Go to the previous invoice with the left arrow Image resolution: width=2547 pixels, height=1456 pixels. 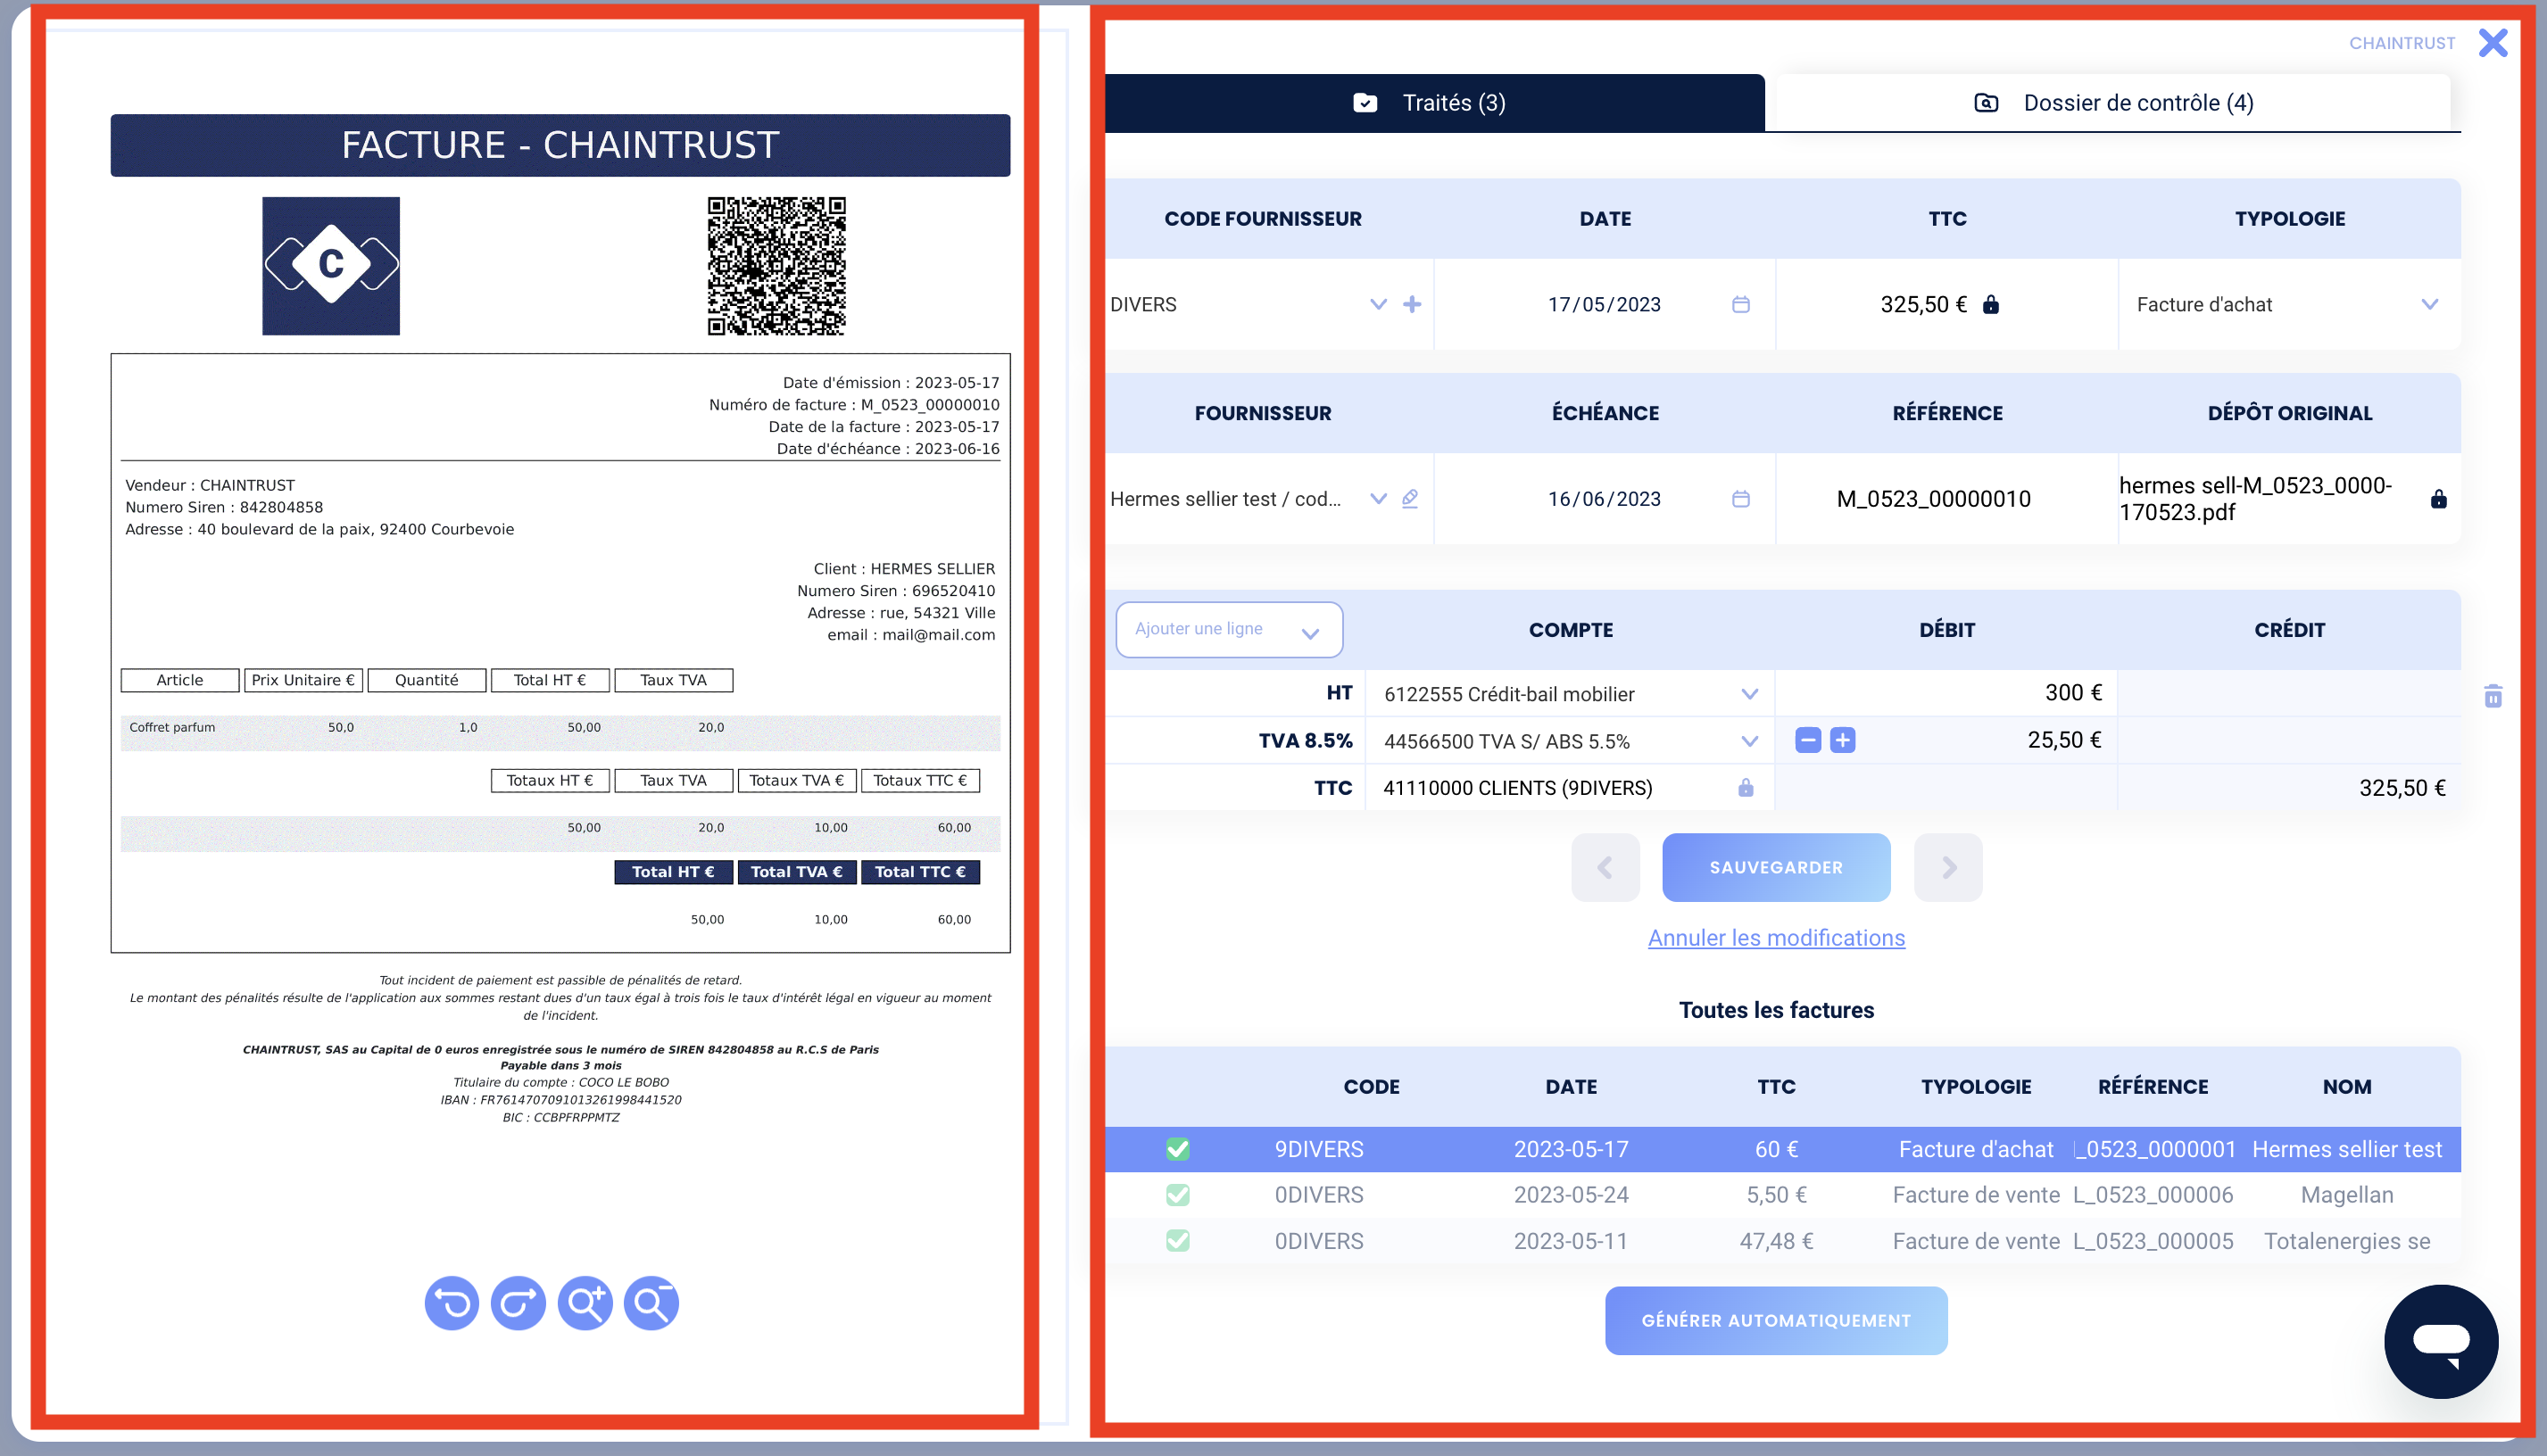click(x=1605, y=867)
